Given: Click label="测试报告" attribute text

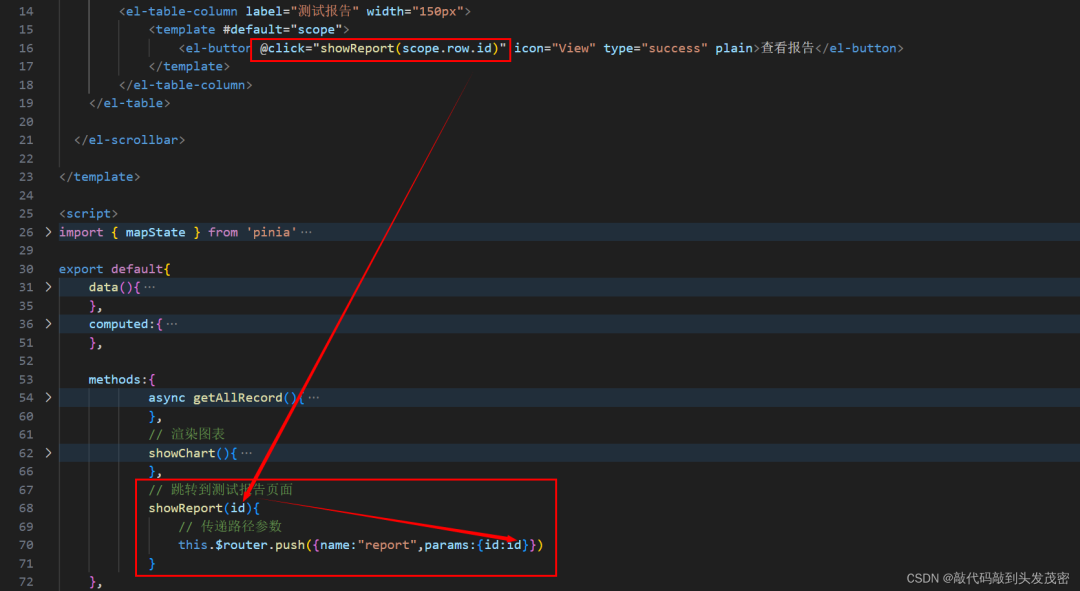Looking at the screenshot, I should click(x=302, y=11).
